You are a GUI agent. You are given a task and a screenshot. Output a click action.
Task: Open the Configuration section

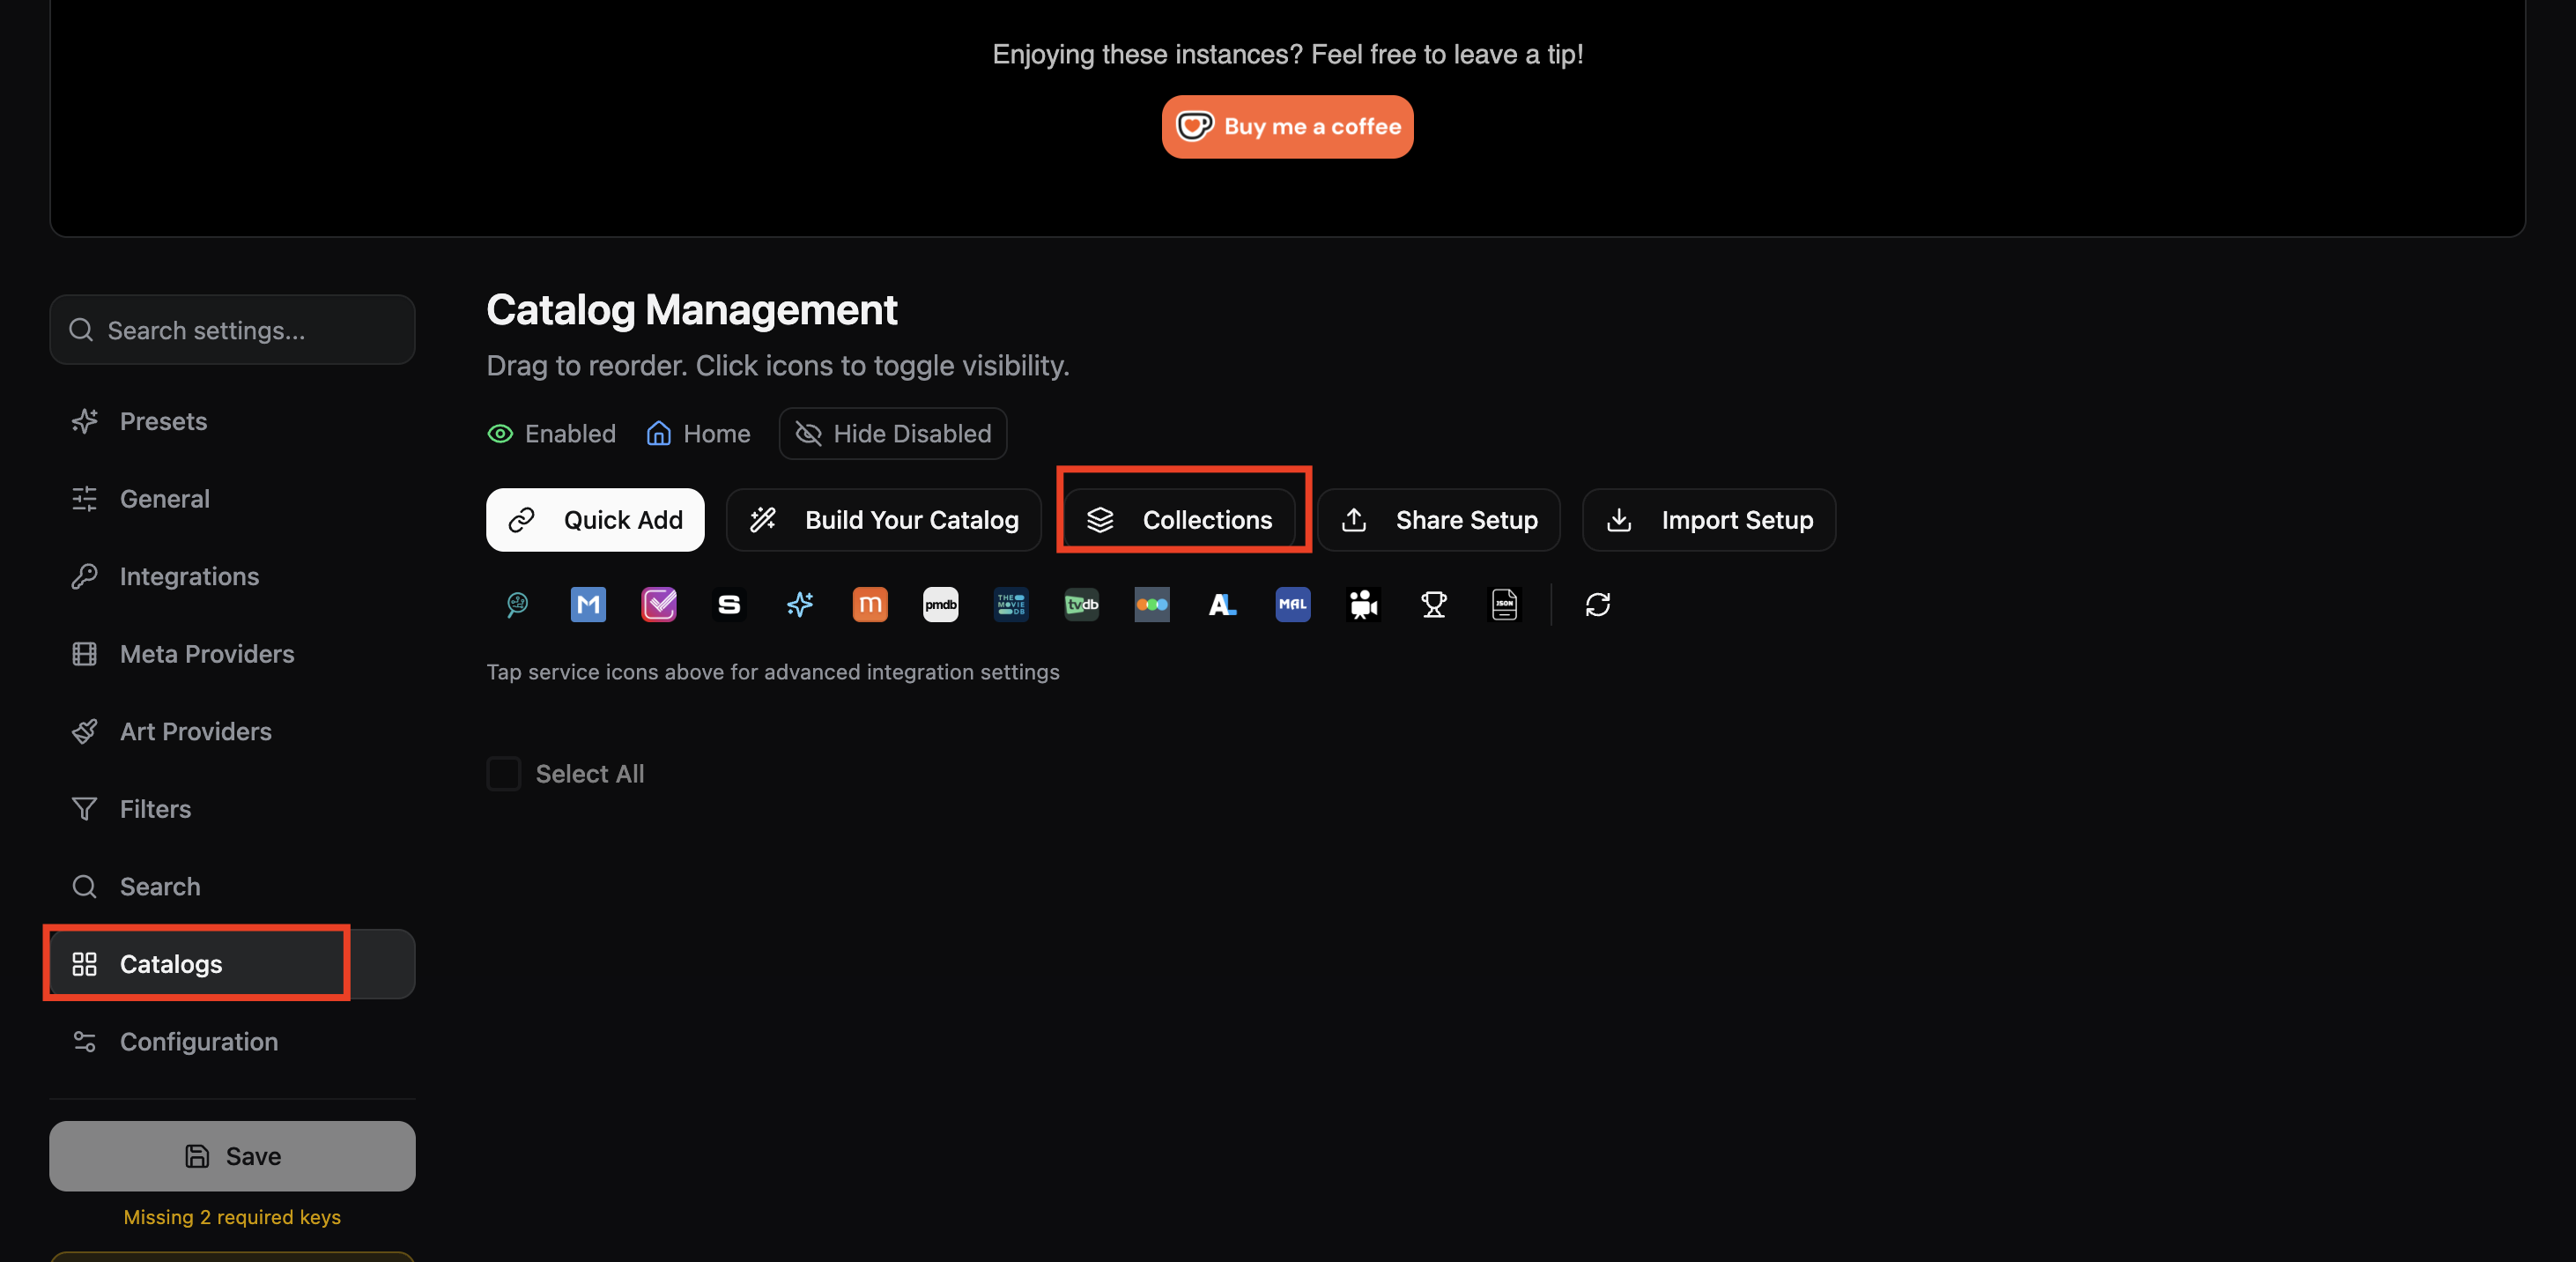coord(232,1041)
